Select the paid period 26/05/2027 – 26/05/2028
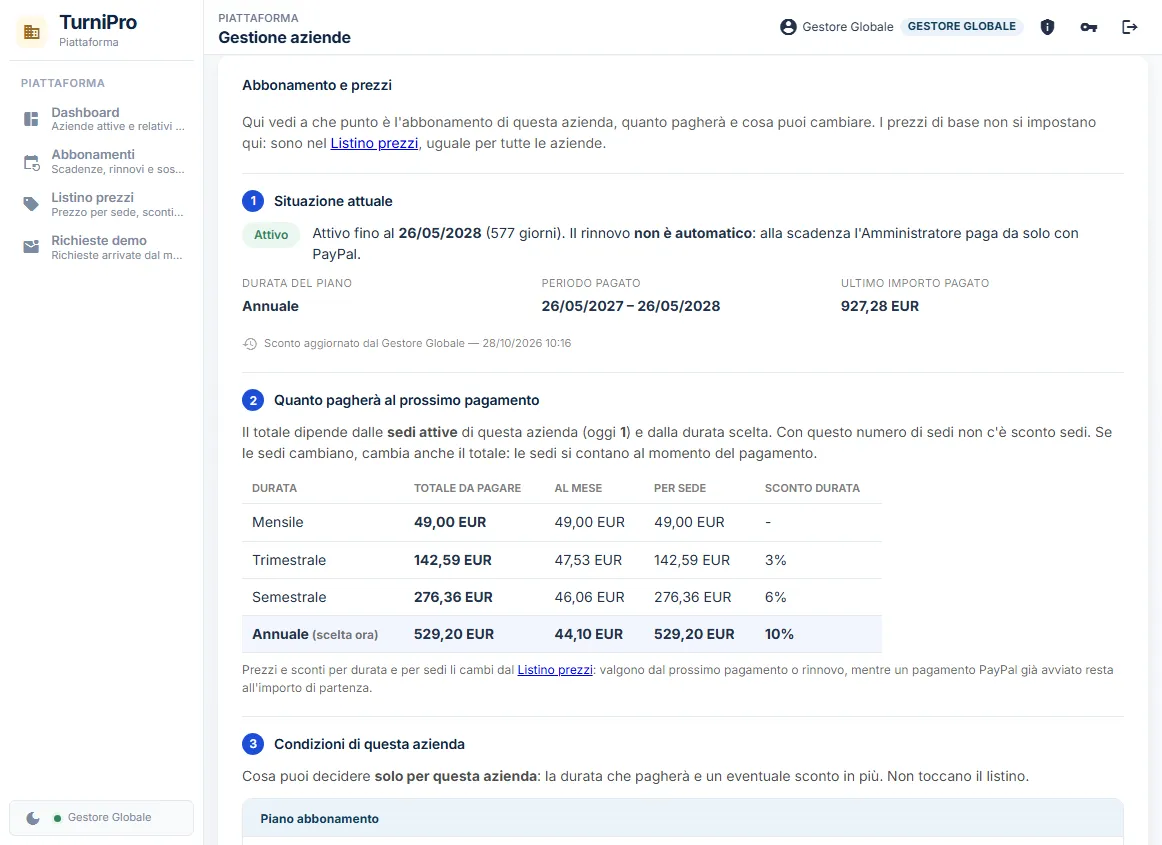This screenshot has height=845, width=1162. (x=631, y=306)
